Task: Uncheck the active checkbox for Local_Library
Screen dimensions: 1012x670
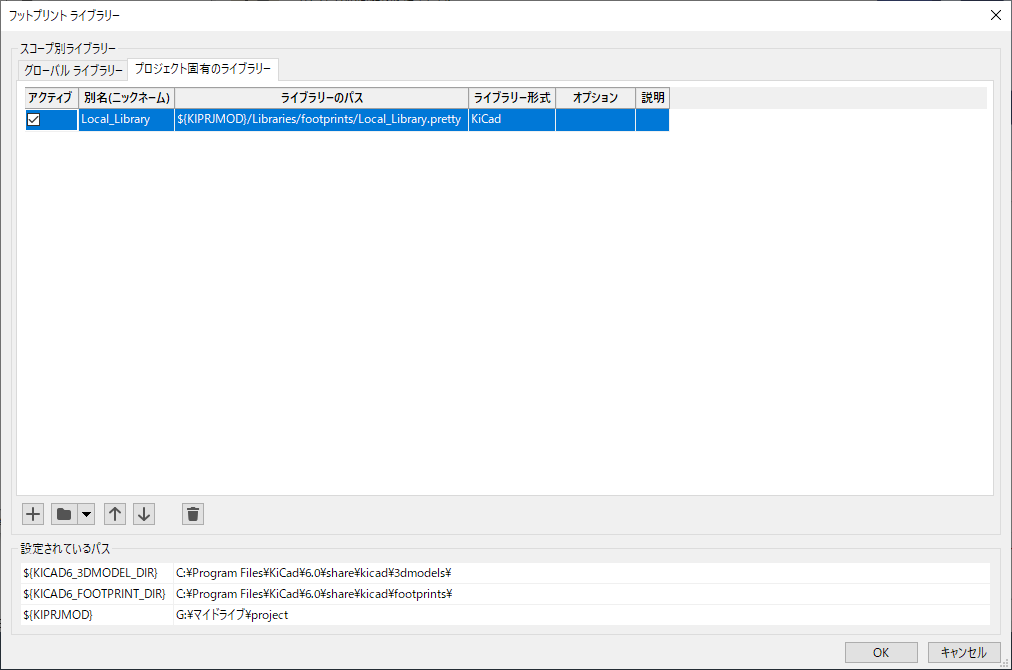Action: 33,120
